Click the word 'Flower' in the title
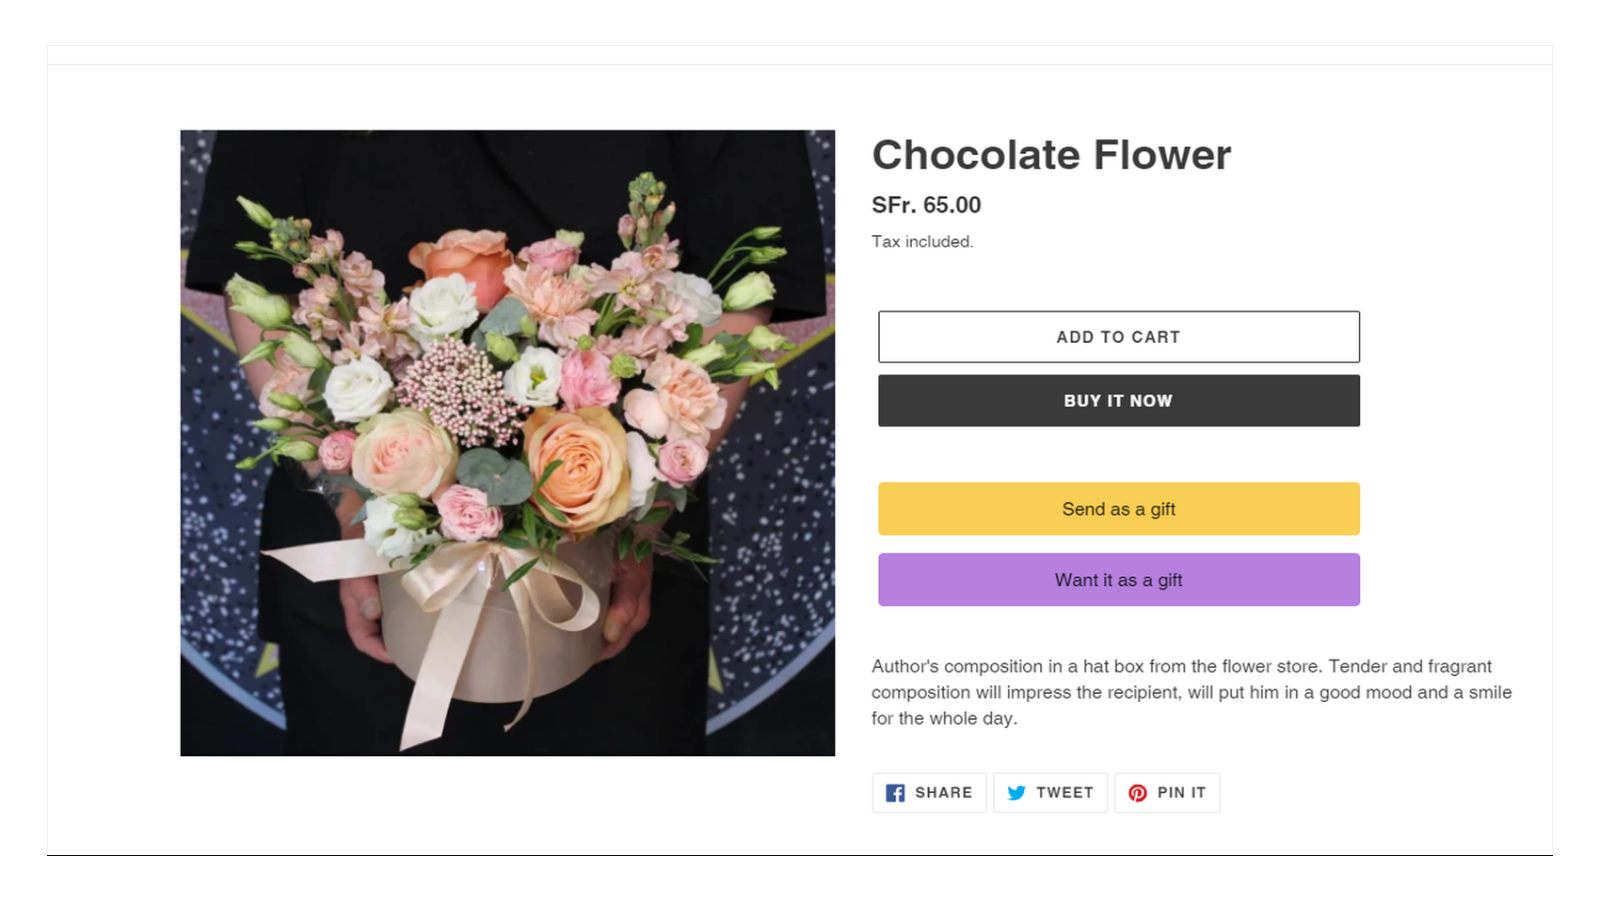The height and width of the screenshot is (900, 1600). click(1161, 155)
